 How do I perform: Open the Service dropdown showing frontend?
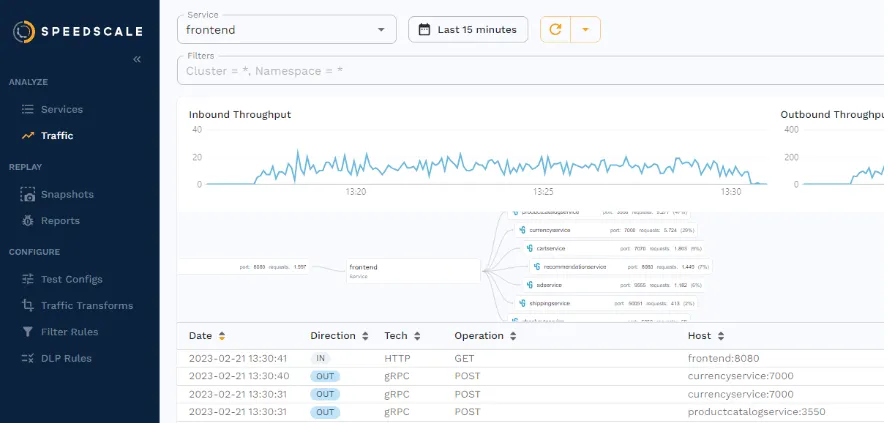(287, 29)
